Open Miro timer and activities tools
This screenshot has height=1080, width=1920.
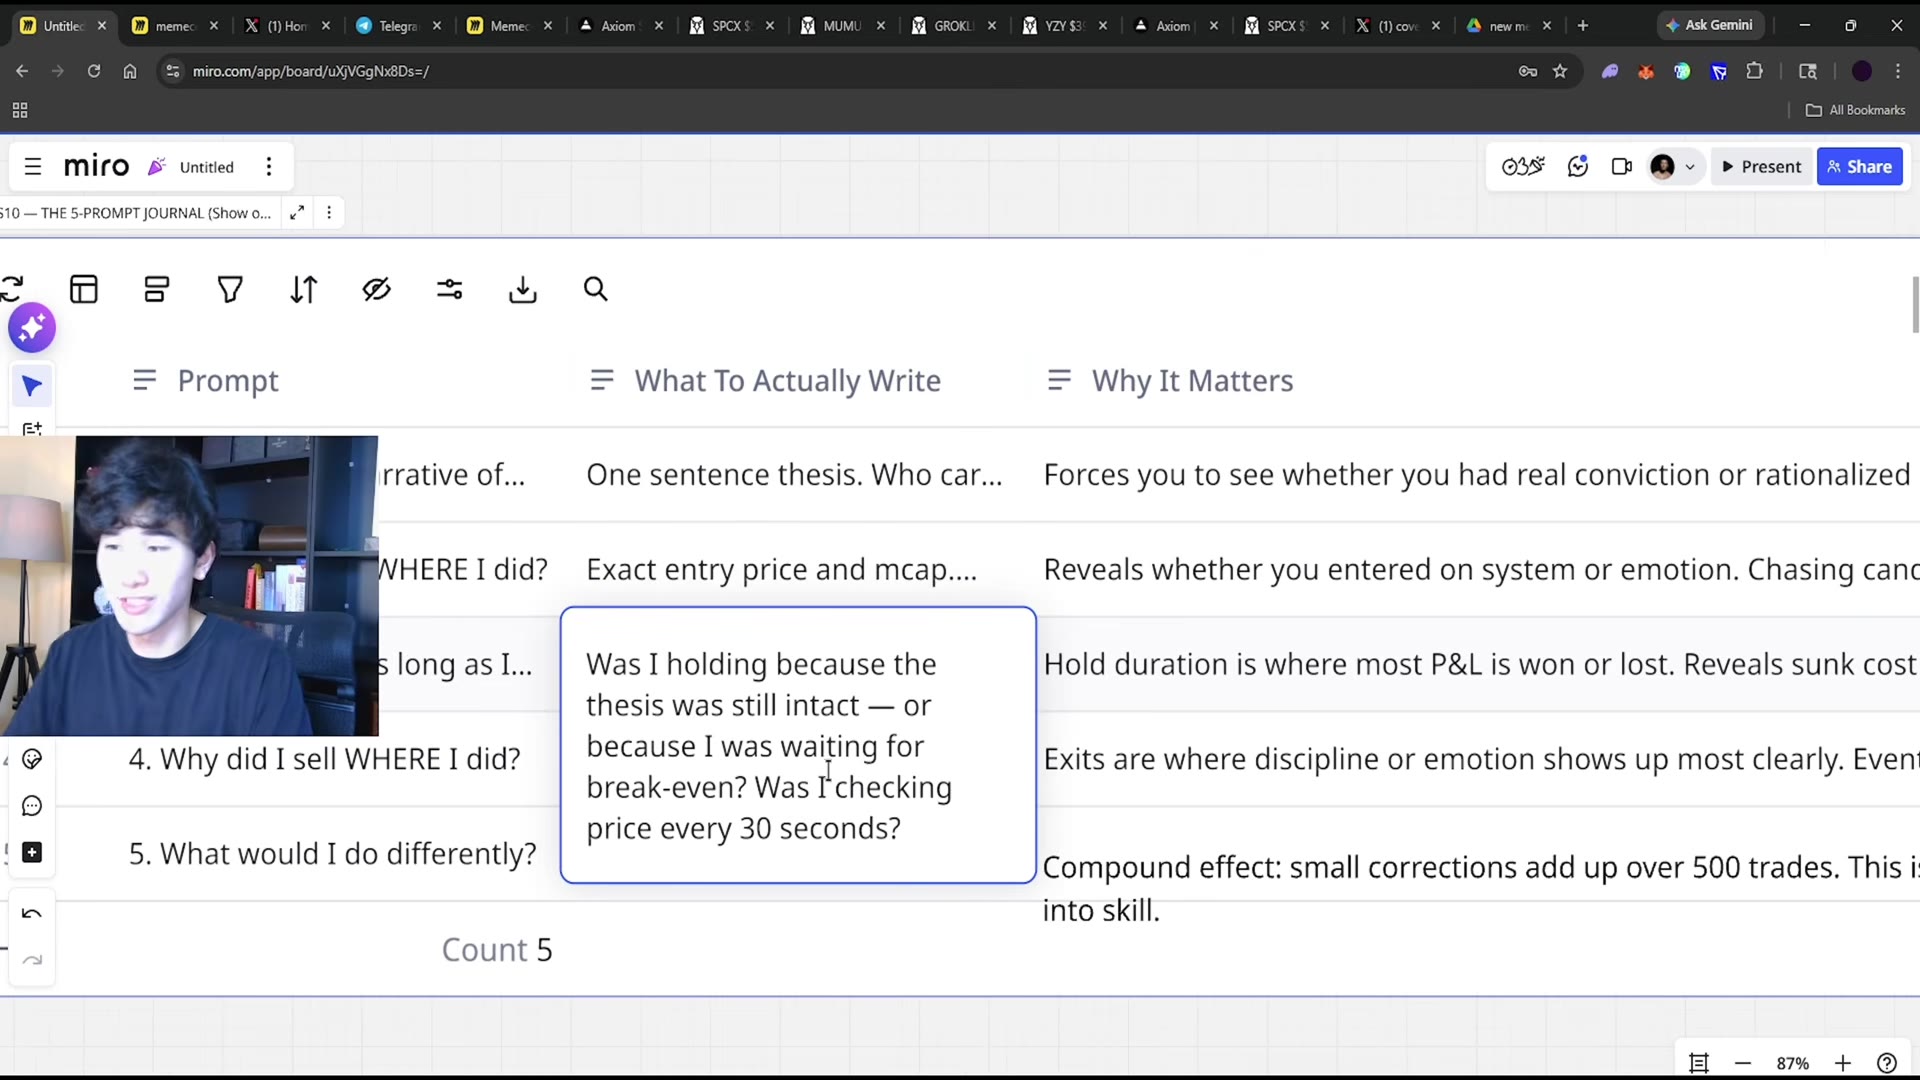tap(1523, 167)
